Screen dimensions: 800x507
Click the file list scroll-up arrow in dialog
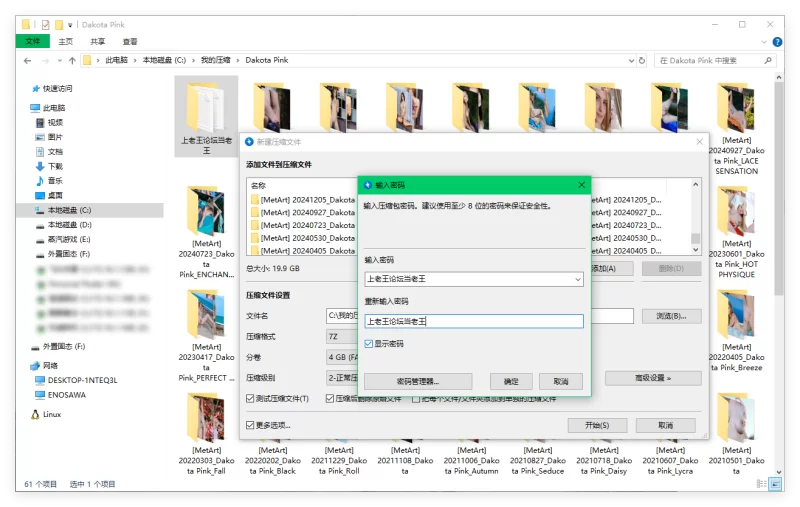tap(695, 185)
